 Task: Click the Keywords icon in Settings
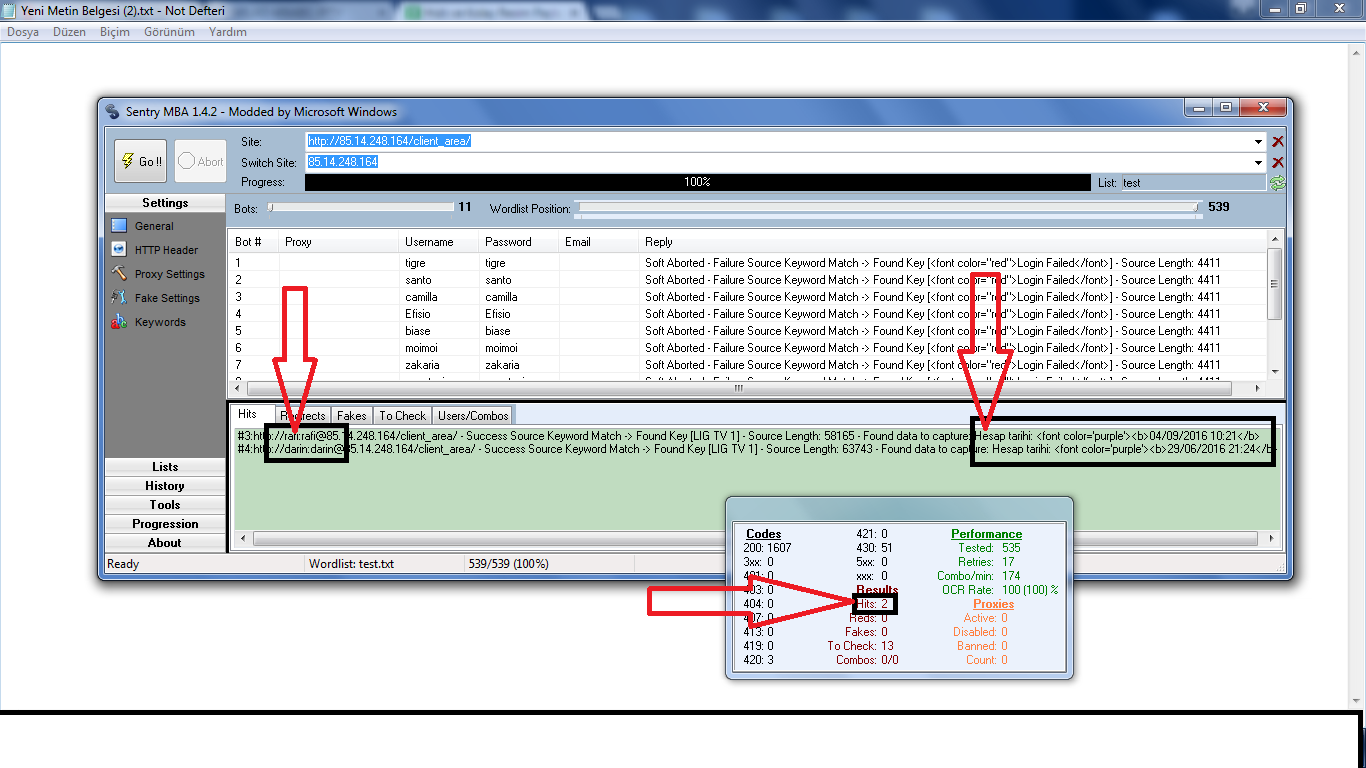tap(119, 322)
